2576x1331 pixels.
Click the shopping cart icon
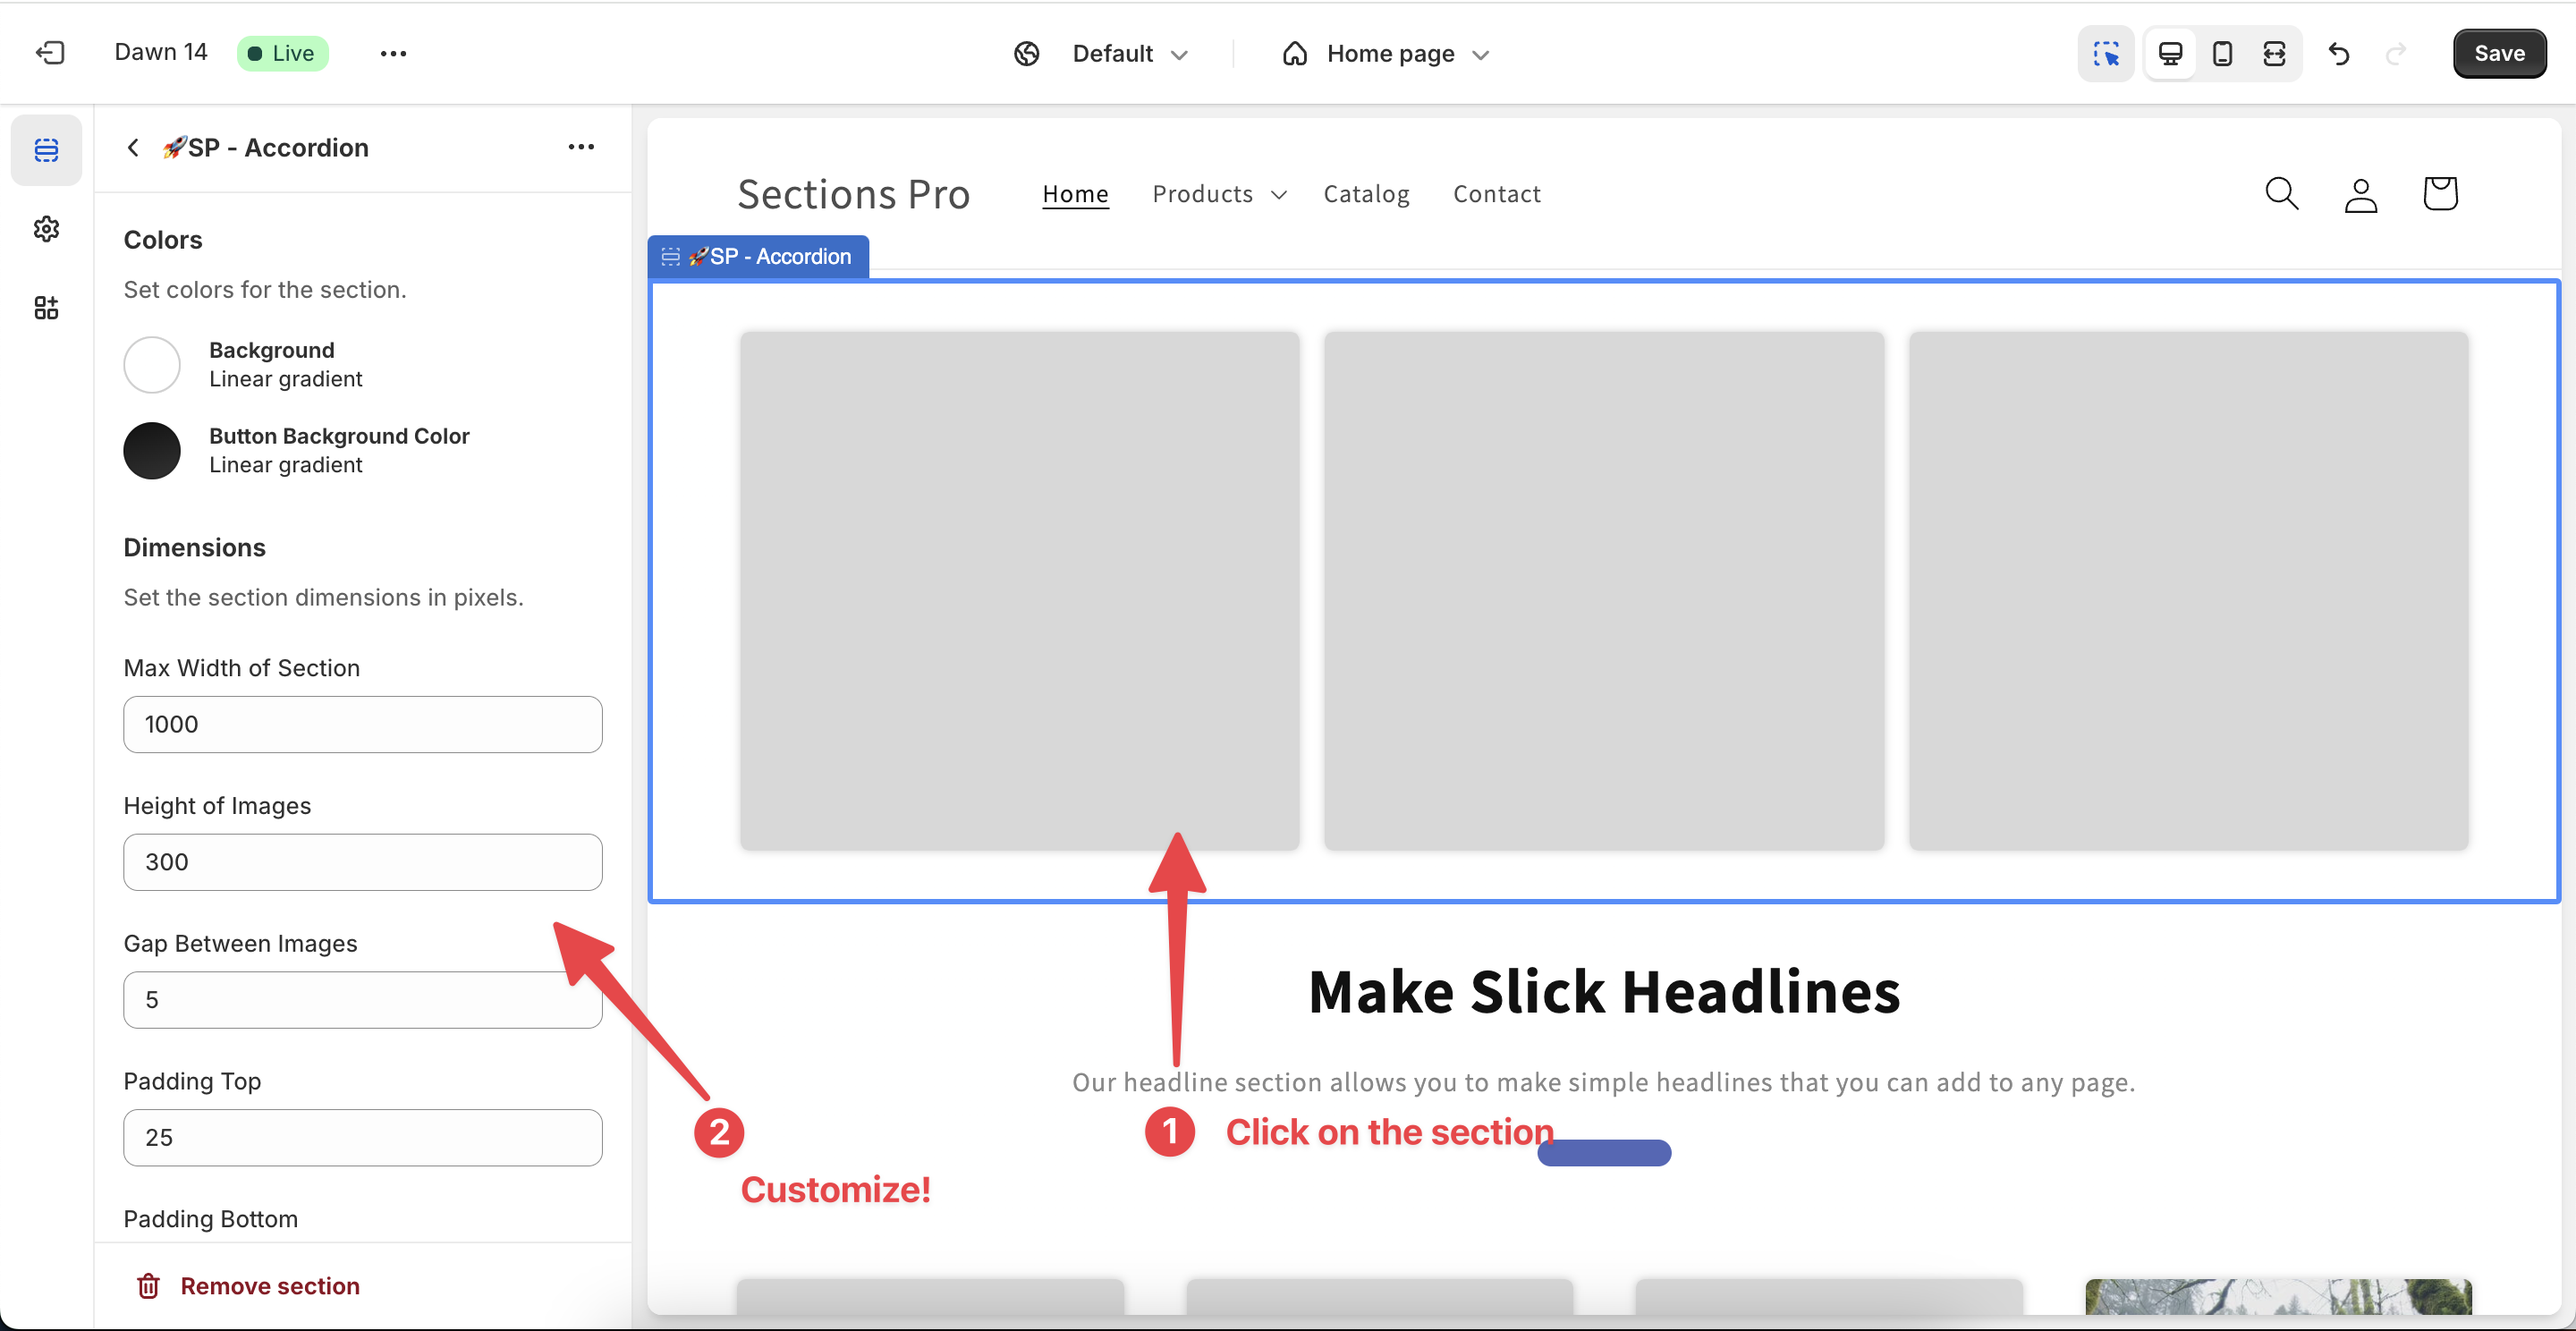(x=2439, y=194)
